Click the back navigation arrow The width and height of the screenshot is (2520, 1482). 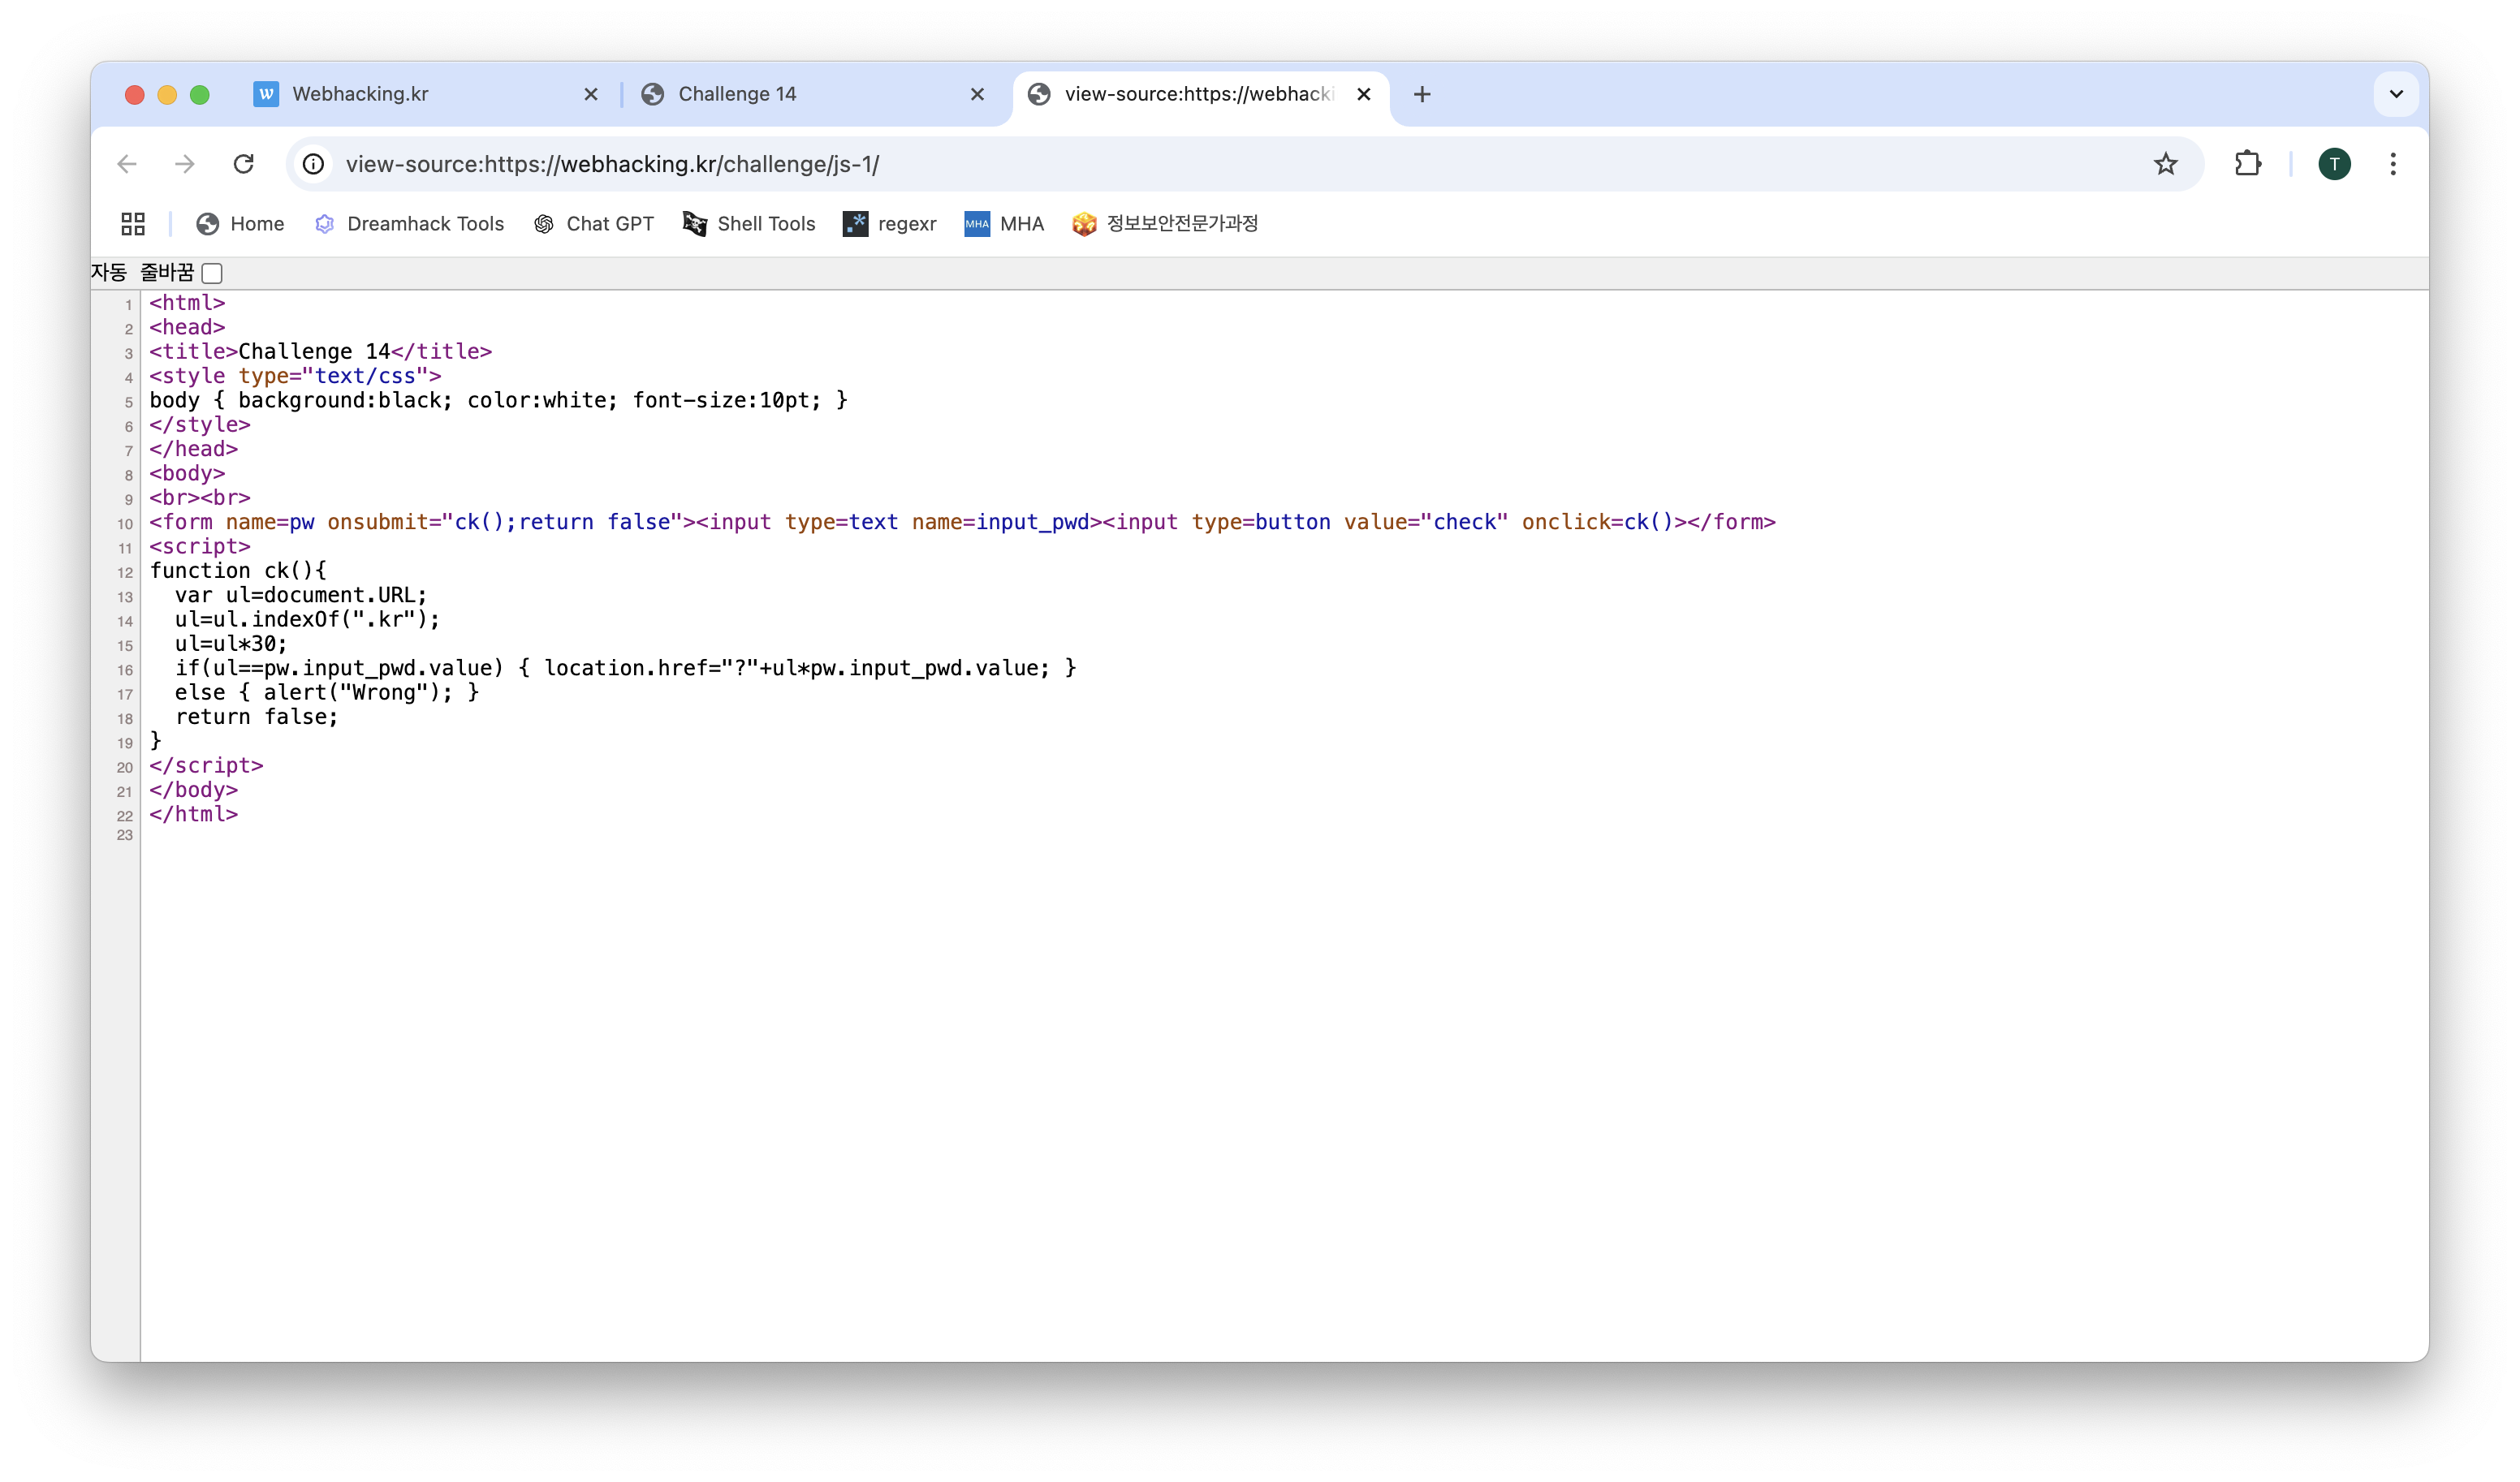(127, 164)
